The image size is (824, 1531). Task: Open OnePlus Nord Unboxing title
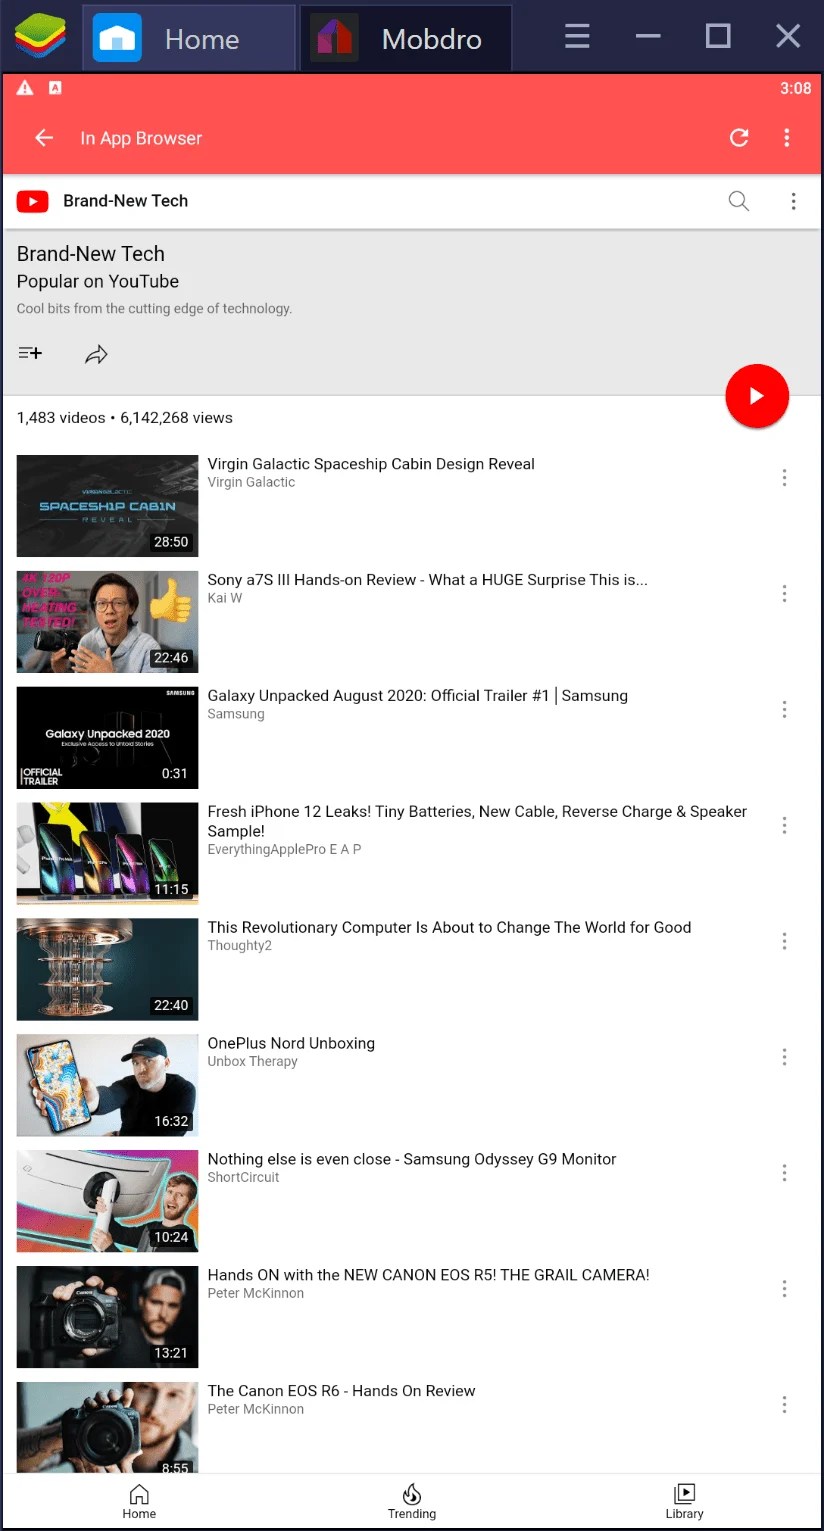[x=291, y=1043]
